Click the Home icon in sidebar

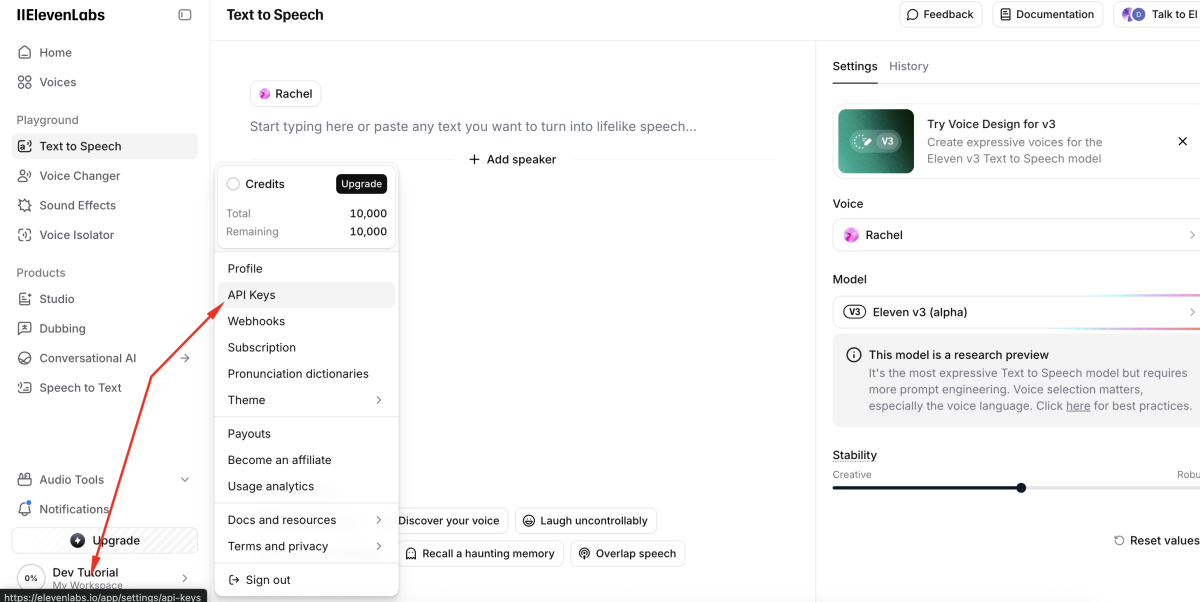[25, 52]
